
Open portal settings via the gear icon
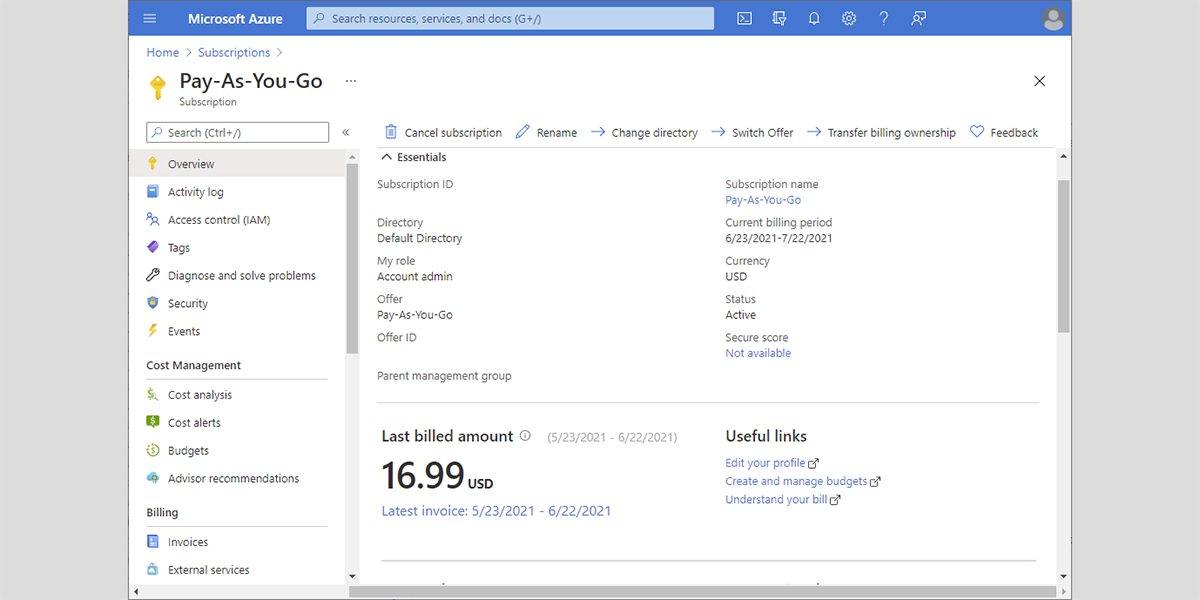point(848,18)
